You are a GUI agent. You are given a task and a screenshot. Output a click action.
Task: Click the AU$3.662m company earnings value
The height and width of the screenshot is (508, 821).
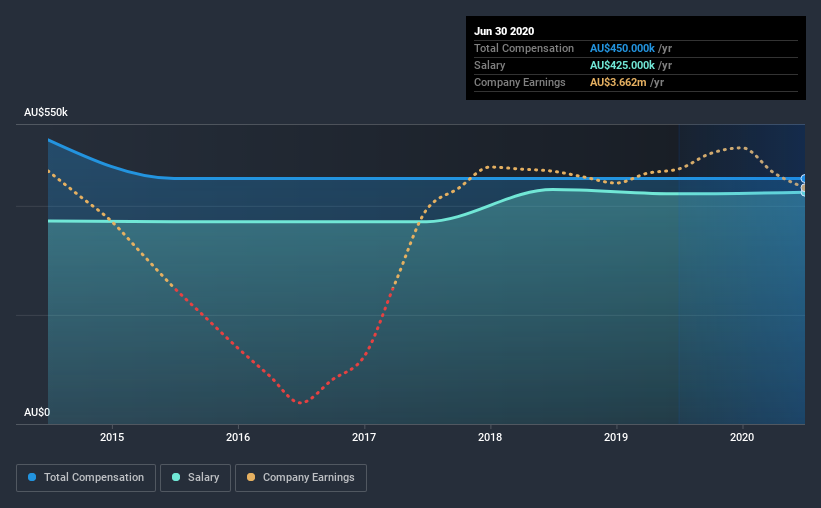point(618,83)
